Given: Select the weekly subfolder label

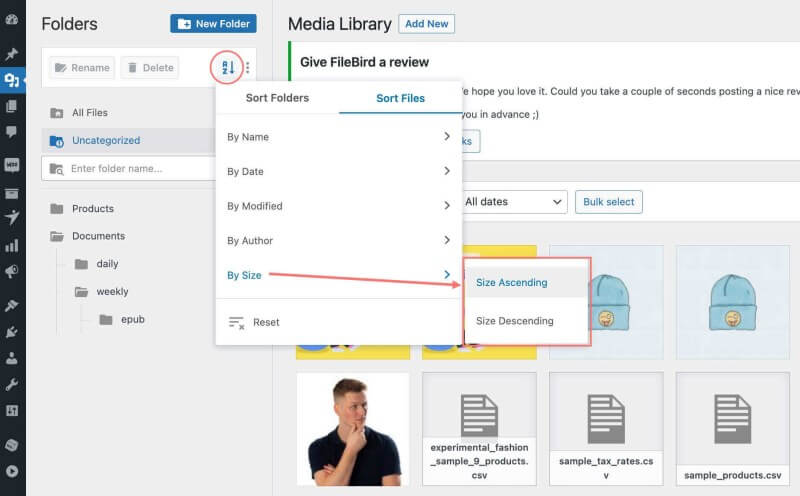Looking at the screenshot, I should (112, 292).
